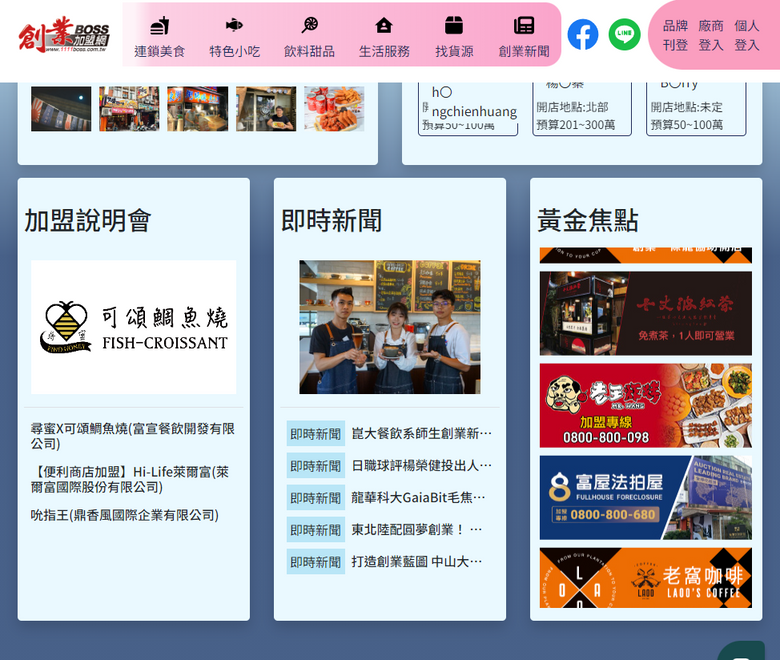Click the 創業BOSS加盟網 site logo
Viewport: 780px width, 660px height.
point(64,34)
